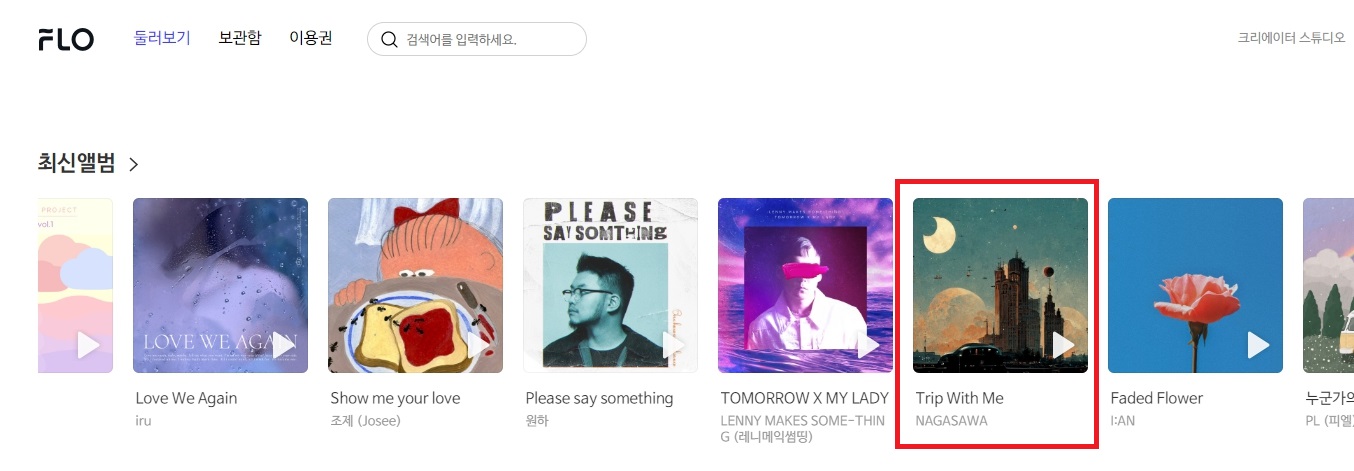Switch to the 보관함 tab
The height and width of the screenshot is (471, 1354).
pyautogui.click(x=240, y=38)
